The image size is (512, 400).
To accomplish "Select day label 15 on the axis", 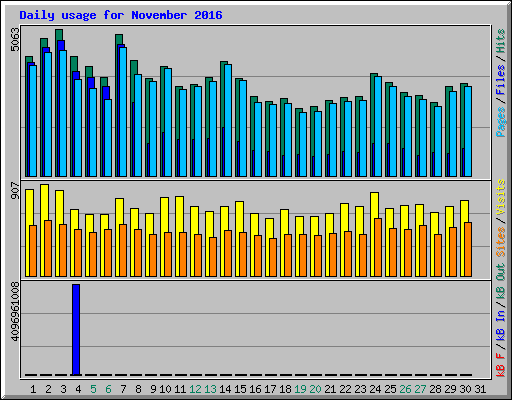I will coord(240,389).
